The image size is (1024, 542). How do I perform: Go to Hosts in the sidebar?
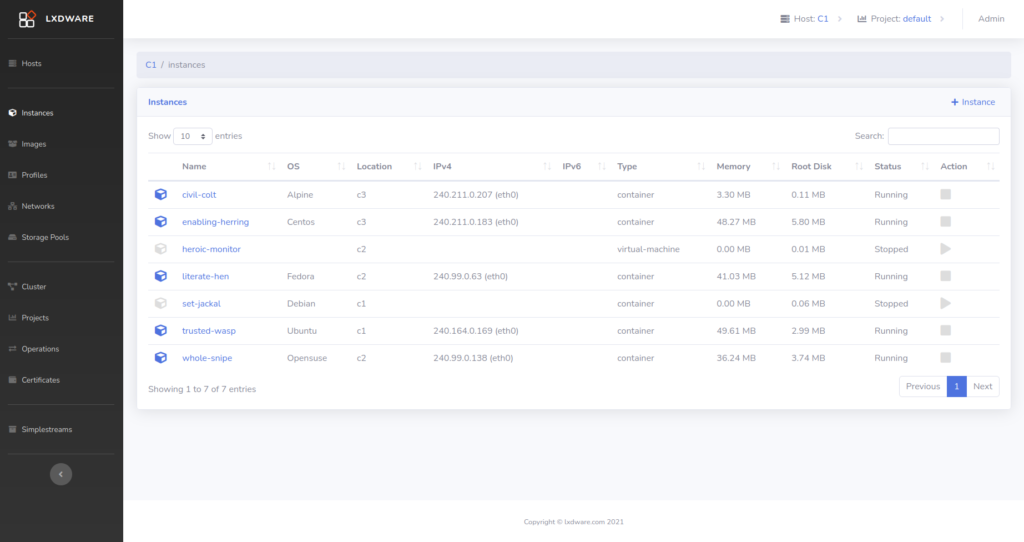pyautogui.click(x=31, y=63)
